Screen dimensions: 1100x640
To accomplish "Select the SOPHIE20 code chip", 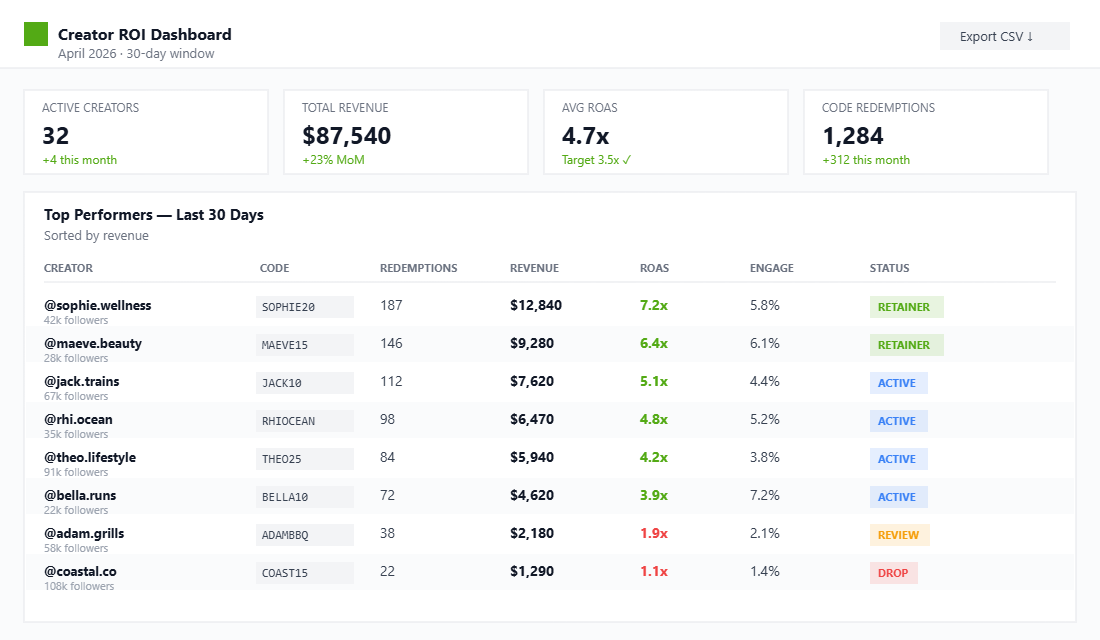I will (x=304, y=306).
